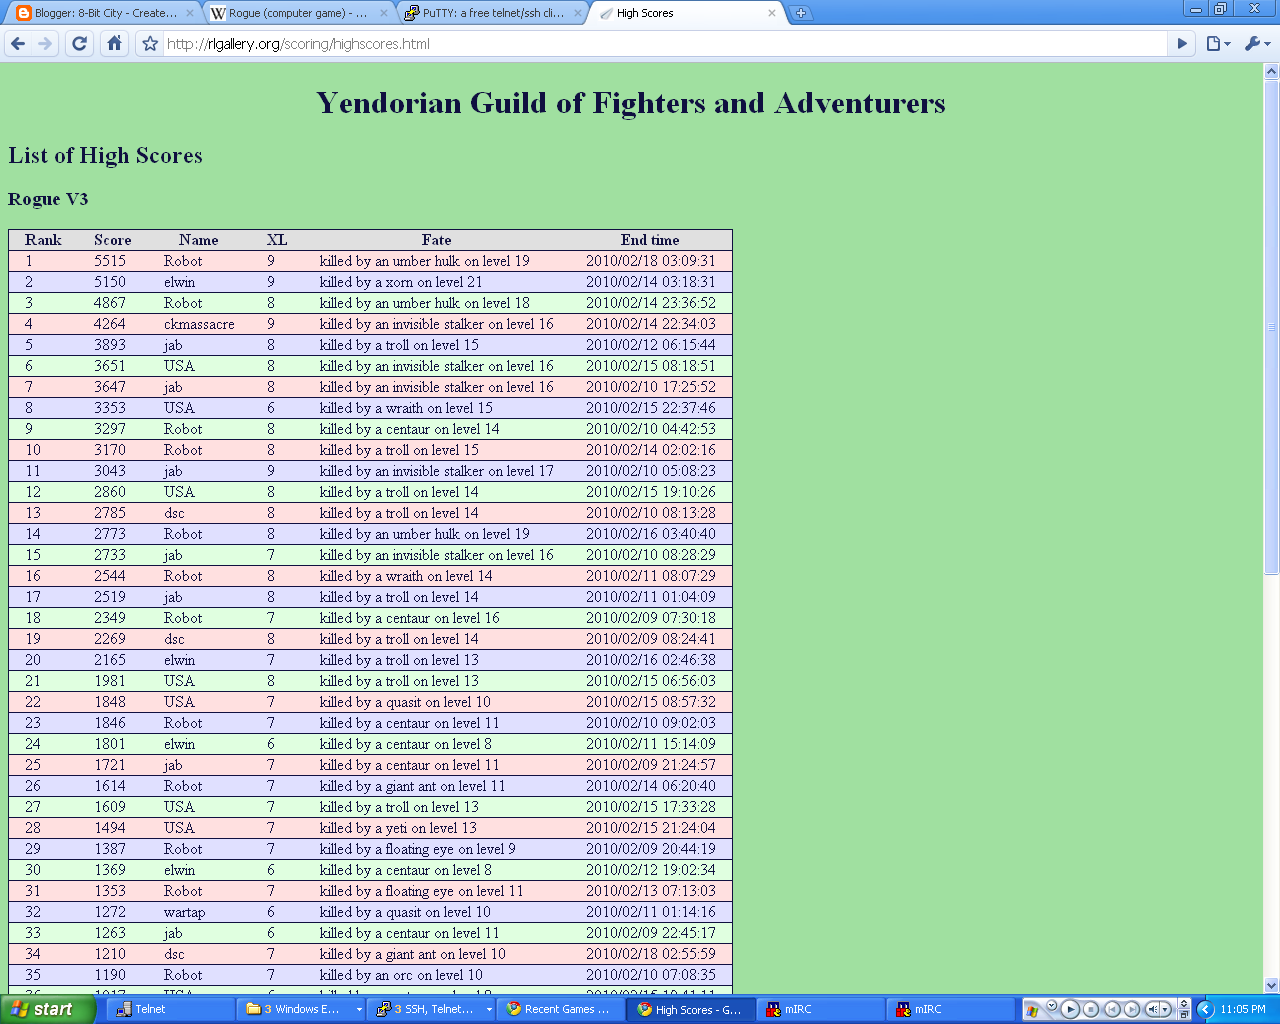Close the Rogue (computer game) tab
The width and height of the screenshot is (1280, 1024).
click(x=384, y=13)
